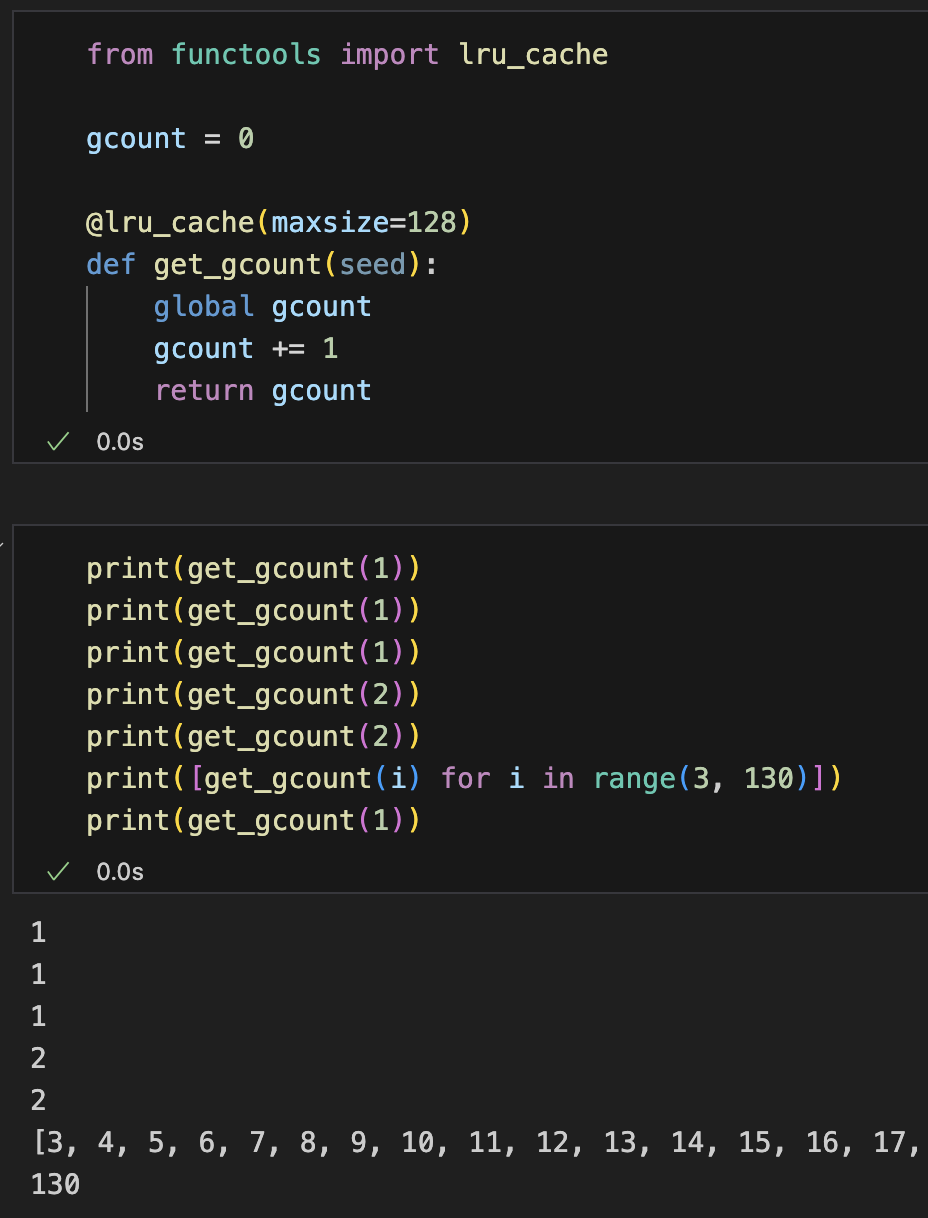This screenshot has height=1218, width=928.
Task: Click the 'def get_gcount(seed):' line
Action: click(262, 264)
